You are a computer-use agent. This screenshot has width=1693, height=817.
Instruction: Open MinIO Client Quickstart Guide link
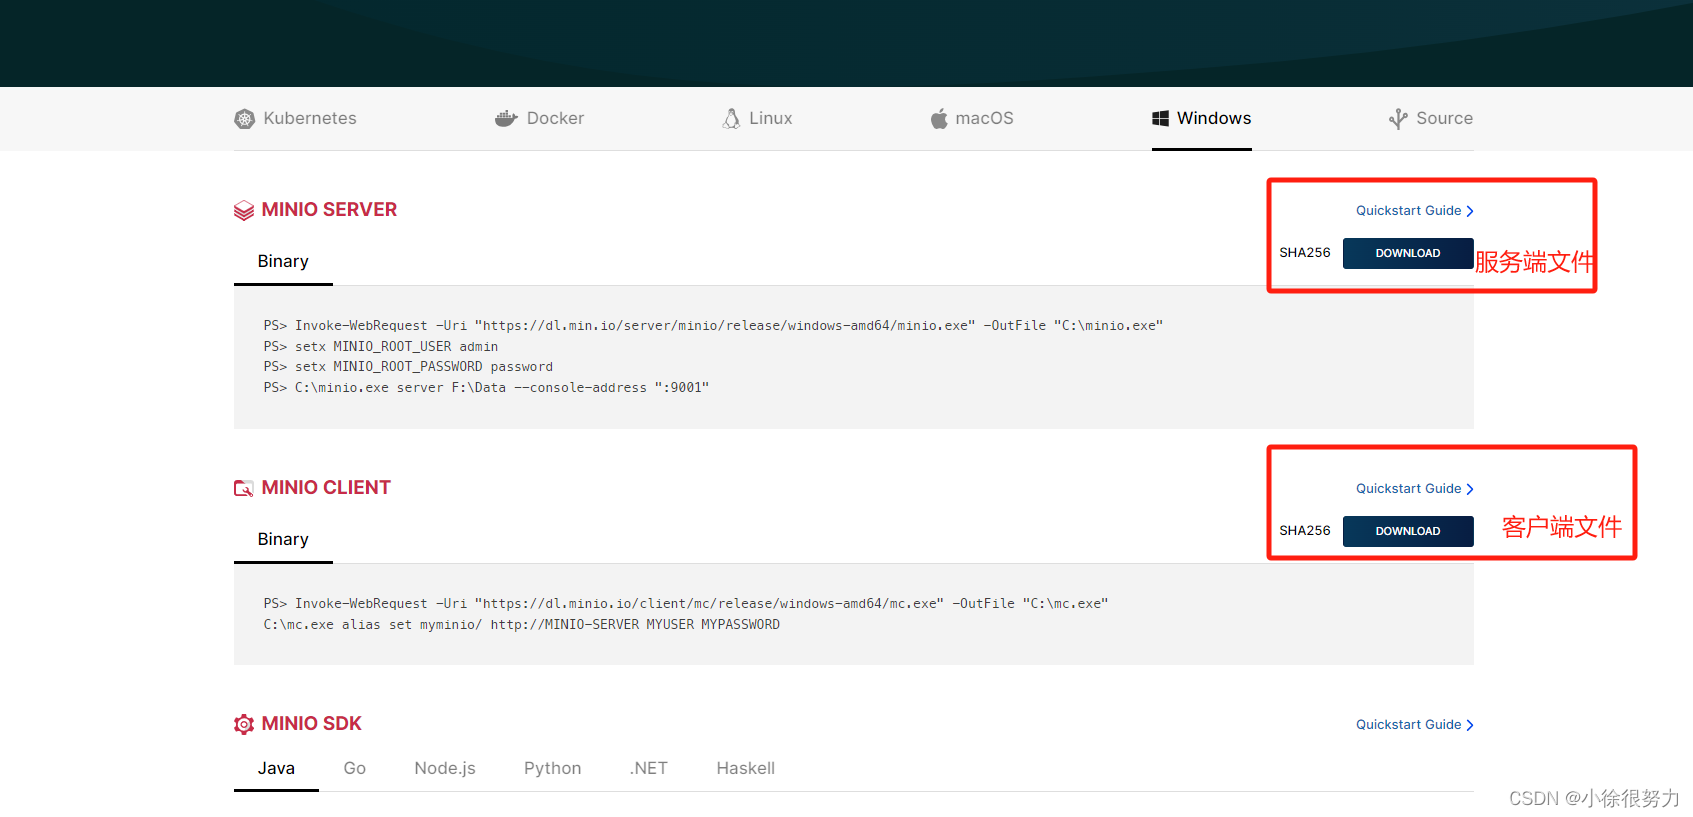[1414, 489]
